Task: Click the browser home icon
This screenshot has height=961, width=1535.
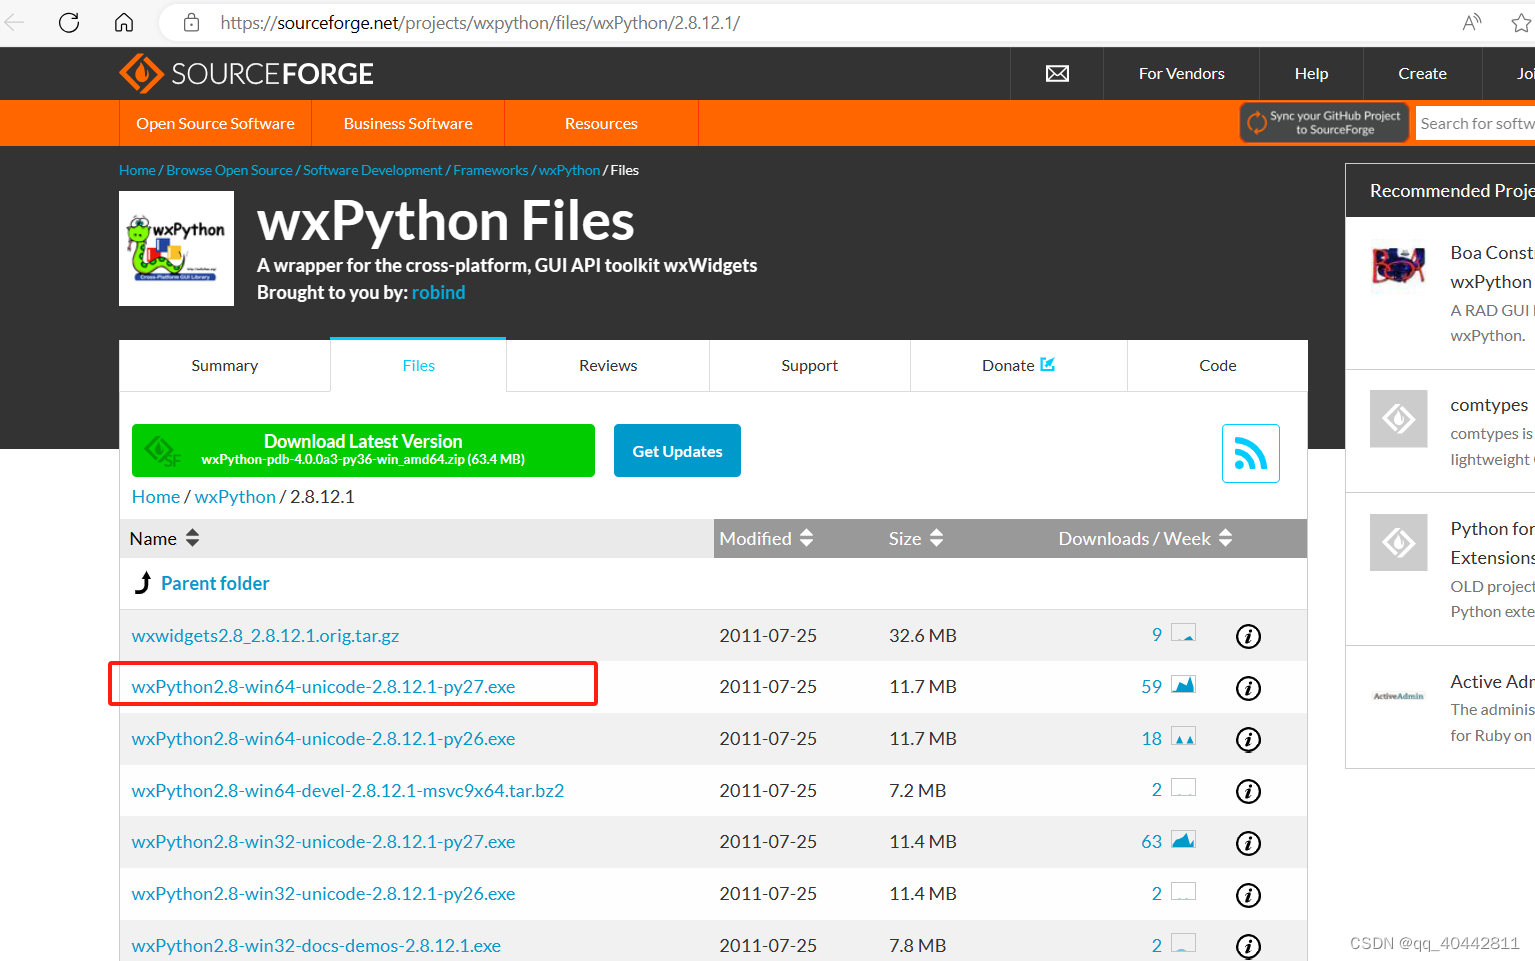Action: point(124,22)
